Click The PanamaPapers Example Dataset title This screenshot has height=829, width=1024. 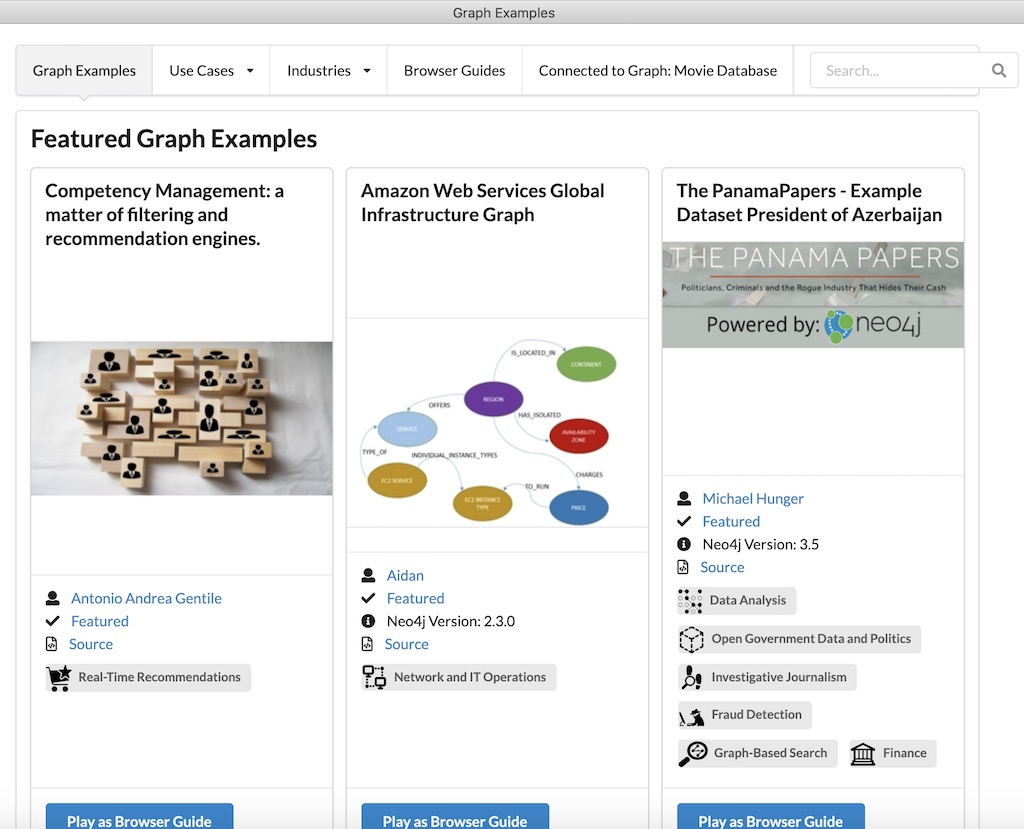pos(809,203)
